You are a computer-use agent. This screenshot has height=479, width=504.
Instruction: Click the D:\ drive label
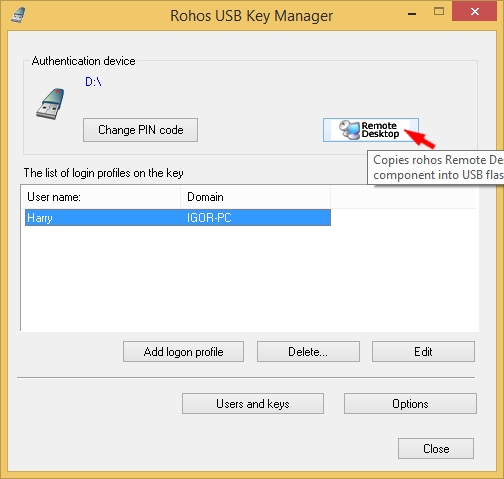pyautogui.click(x=93, y=82)
